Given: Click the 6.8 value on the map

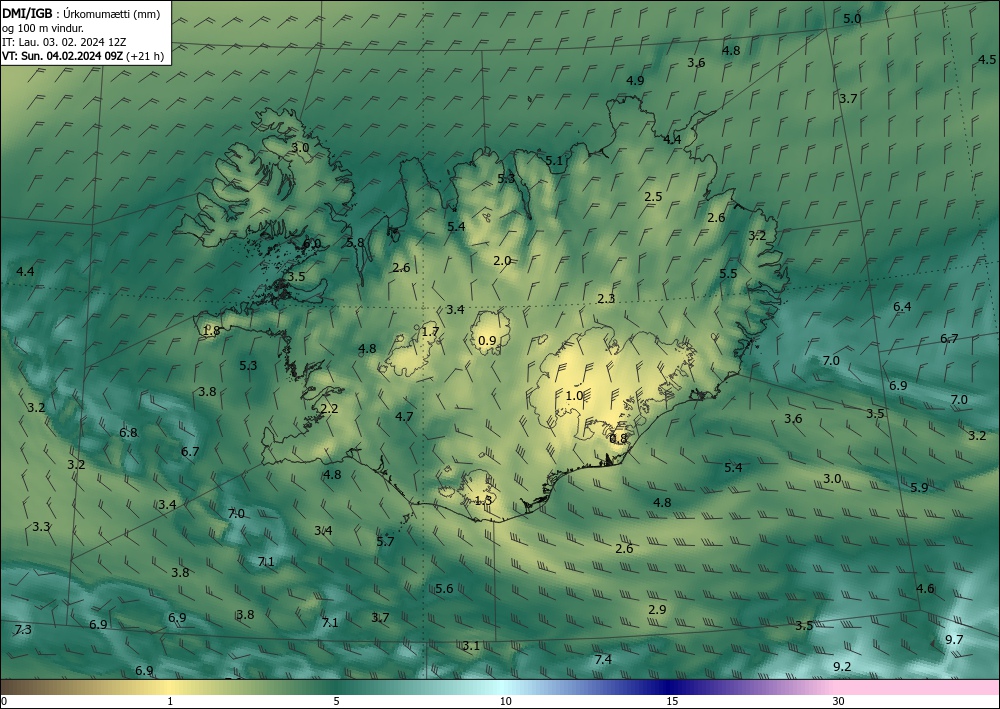Looking at the screenshot, I should (x=128, y=432).
